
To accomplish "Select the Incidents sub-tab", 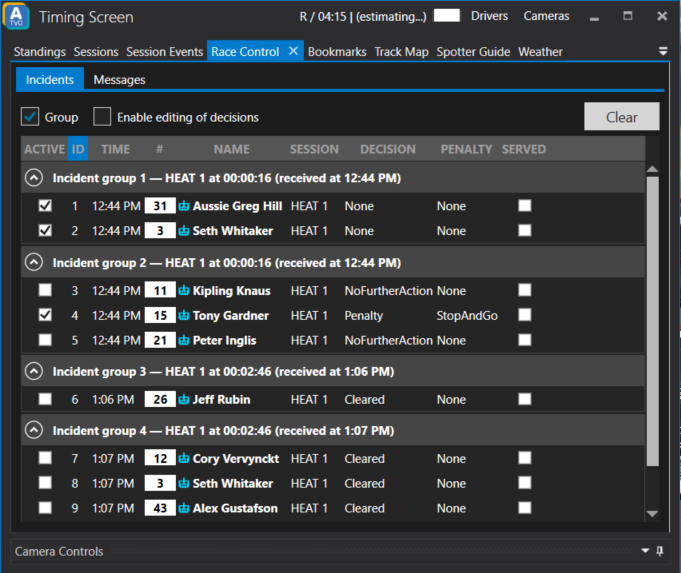I will click(50, 79).
